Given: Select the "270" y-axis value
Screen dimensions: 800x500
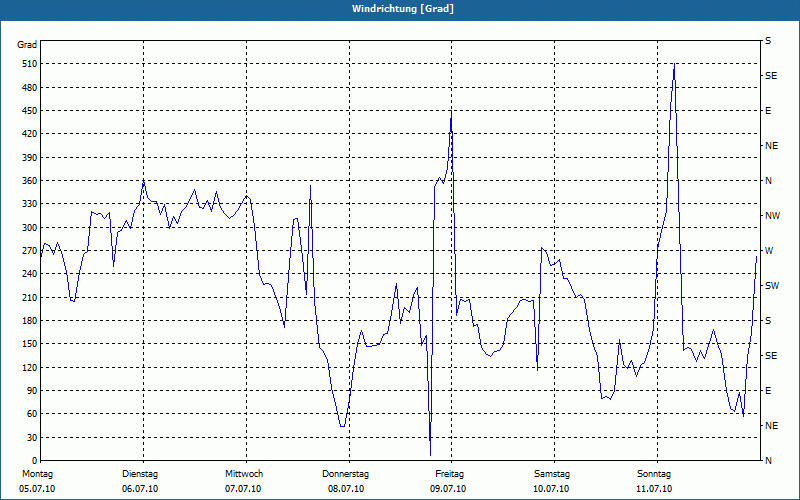Looking at the screenshot, I should point(30,251).
